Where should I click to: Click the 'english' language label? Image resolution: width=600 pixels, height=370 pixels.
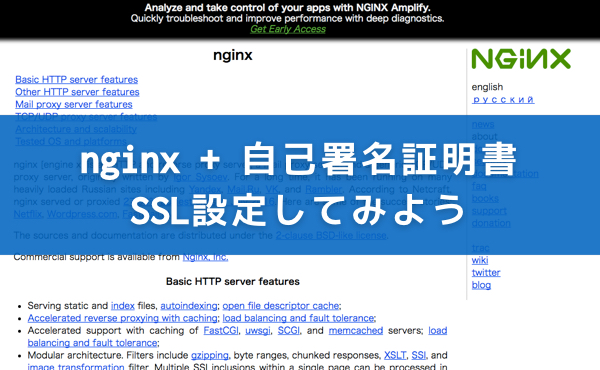pyautogui.click(x=487, y=87)
